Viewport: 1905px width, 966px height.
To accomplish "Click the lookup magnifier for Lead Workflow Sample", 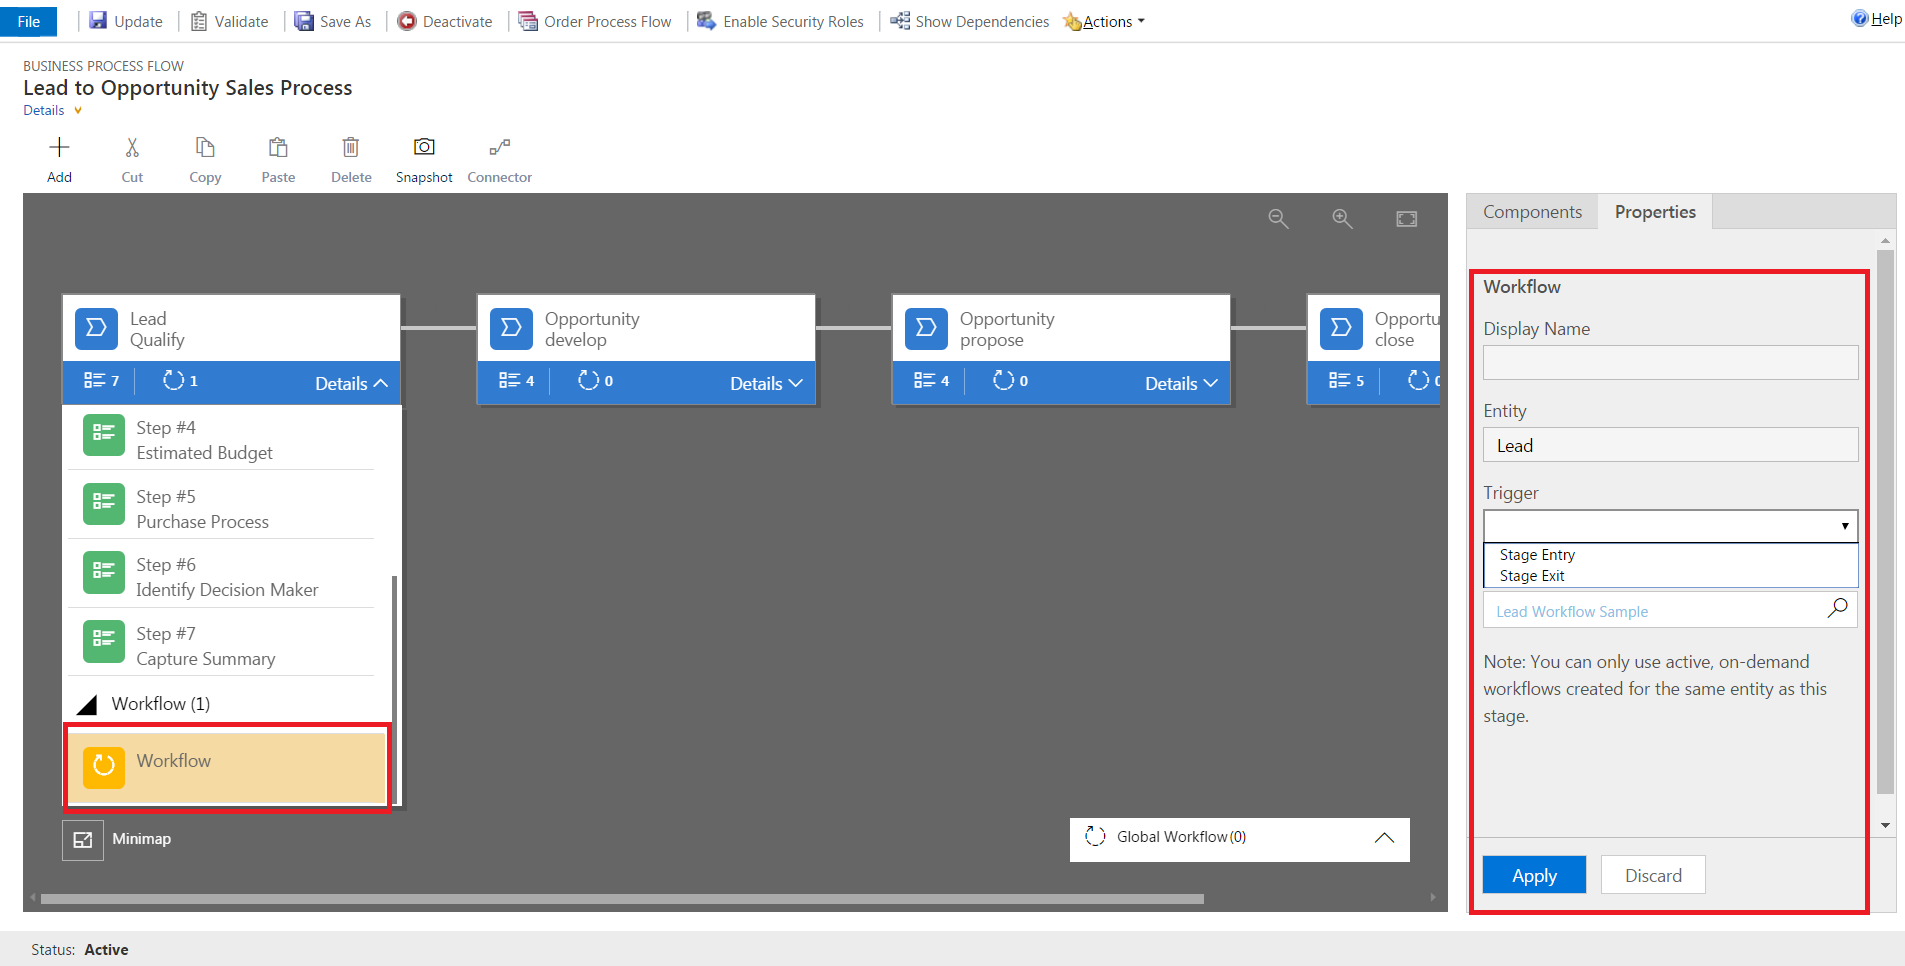I will (x=1837, y=609).
